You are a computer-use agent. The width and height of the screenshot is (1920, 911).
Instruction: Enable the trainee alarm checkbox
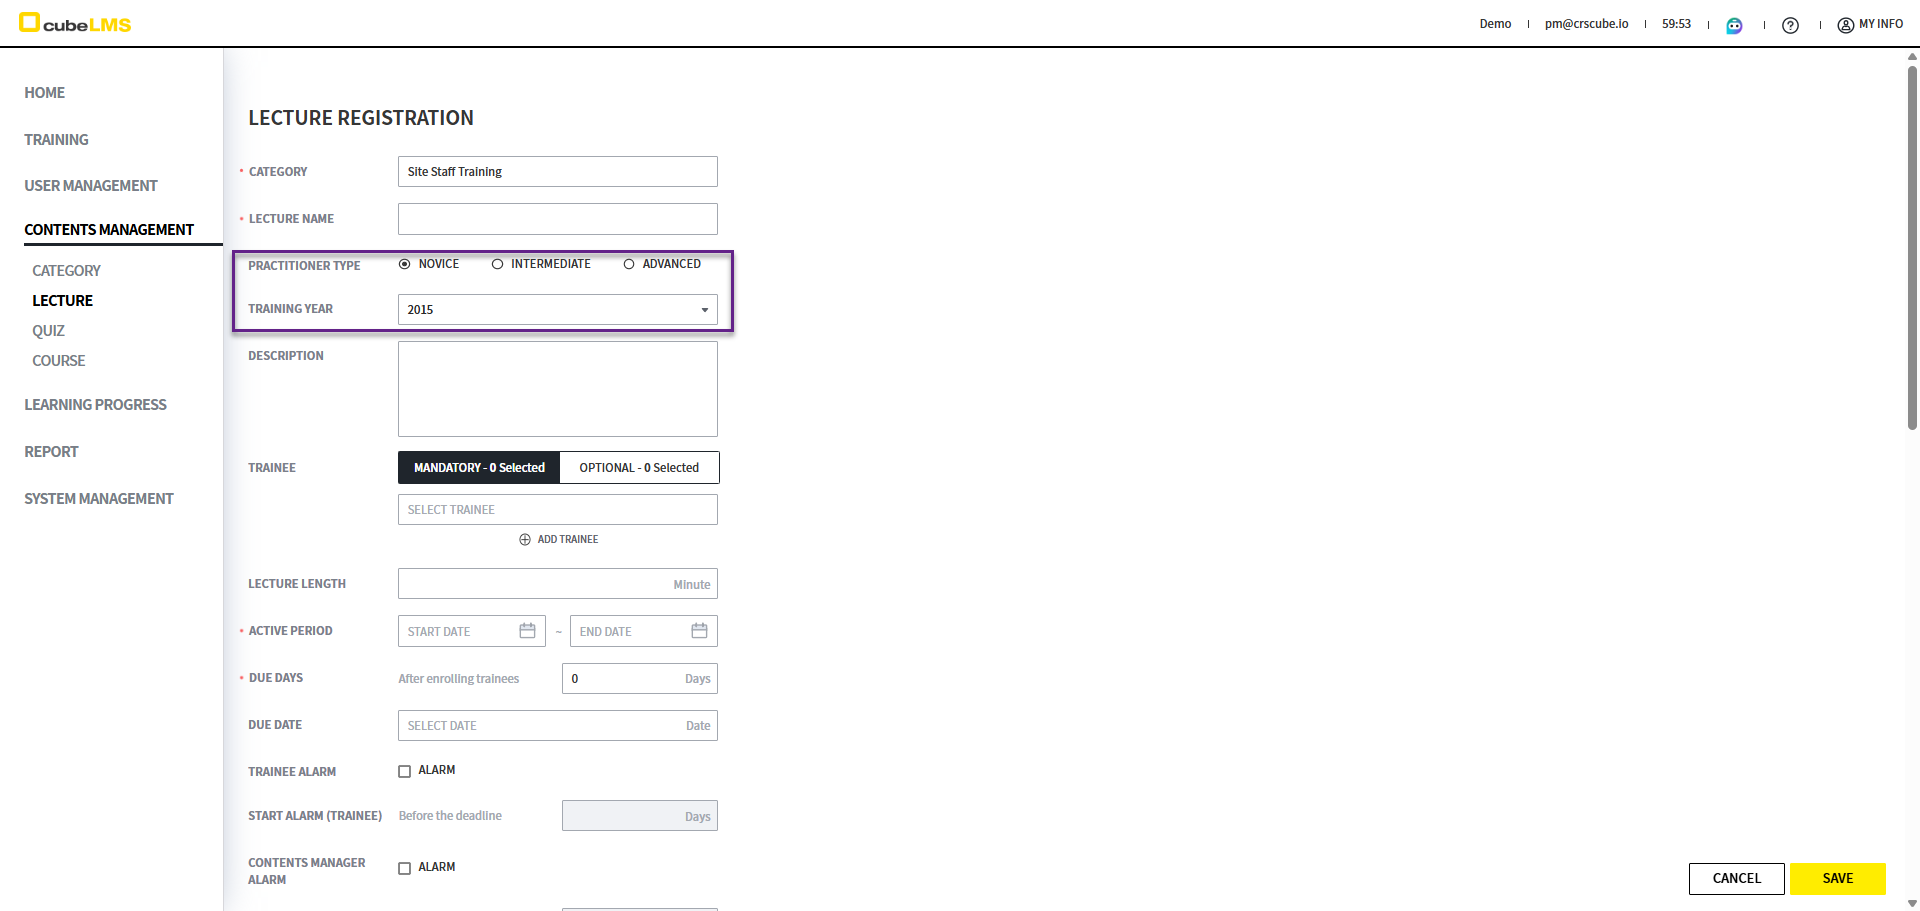(405, 771)
